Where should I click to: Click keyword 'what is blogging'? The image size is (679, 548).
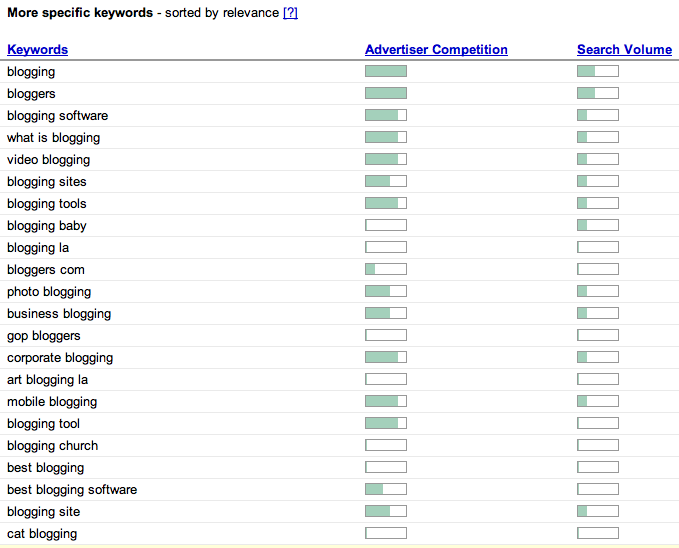point(54,138)
